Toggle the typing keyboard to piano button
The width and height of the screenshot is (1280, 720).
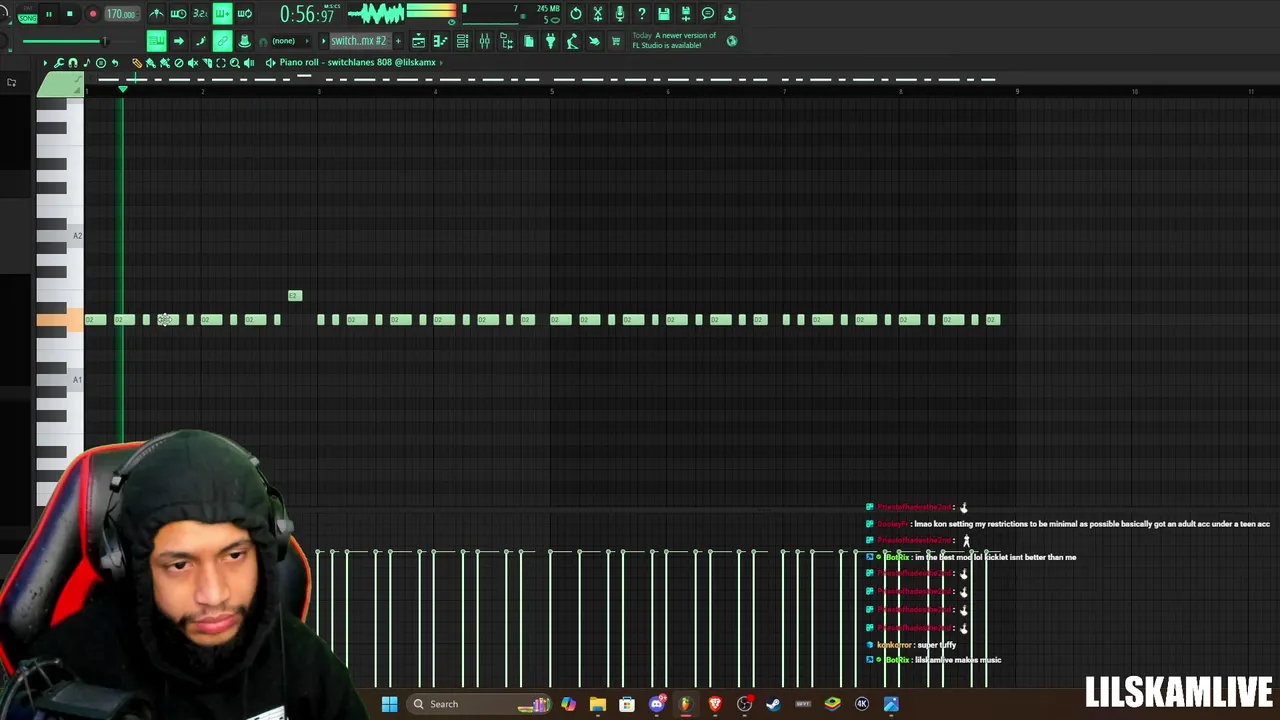coord(156,41)
